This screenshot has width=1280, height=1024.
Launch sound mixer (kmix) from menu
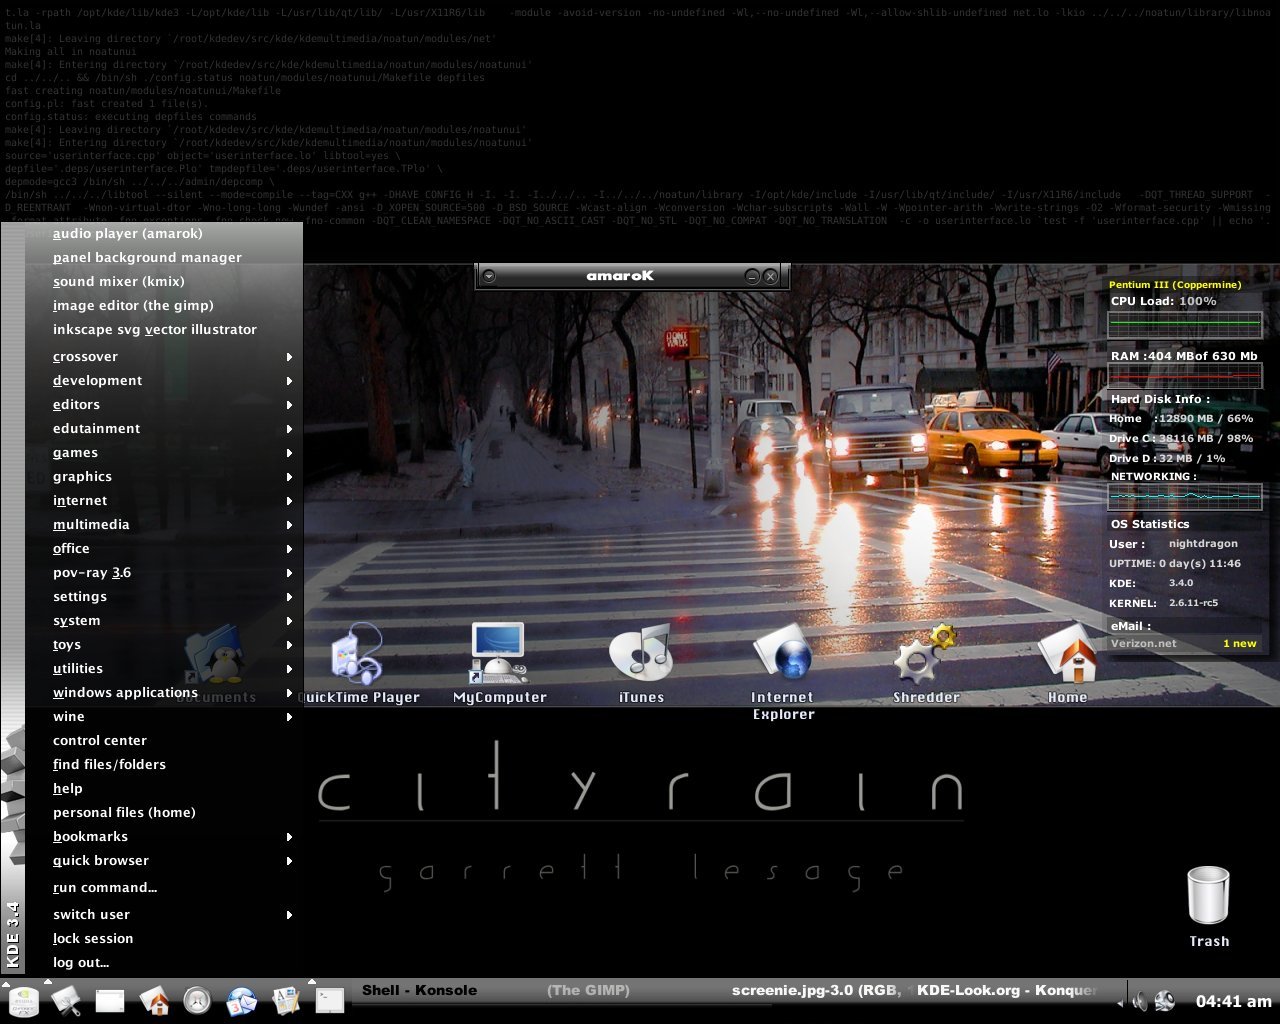(x=164, y=282)
